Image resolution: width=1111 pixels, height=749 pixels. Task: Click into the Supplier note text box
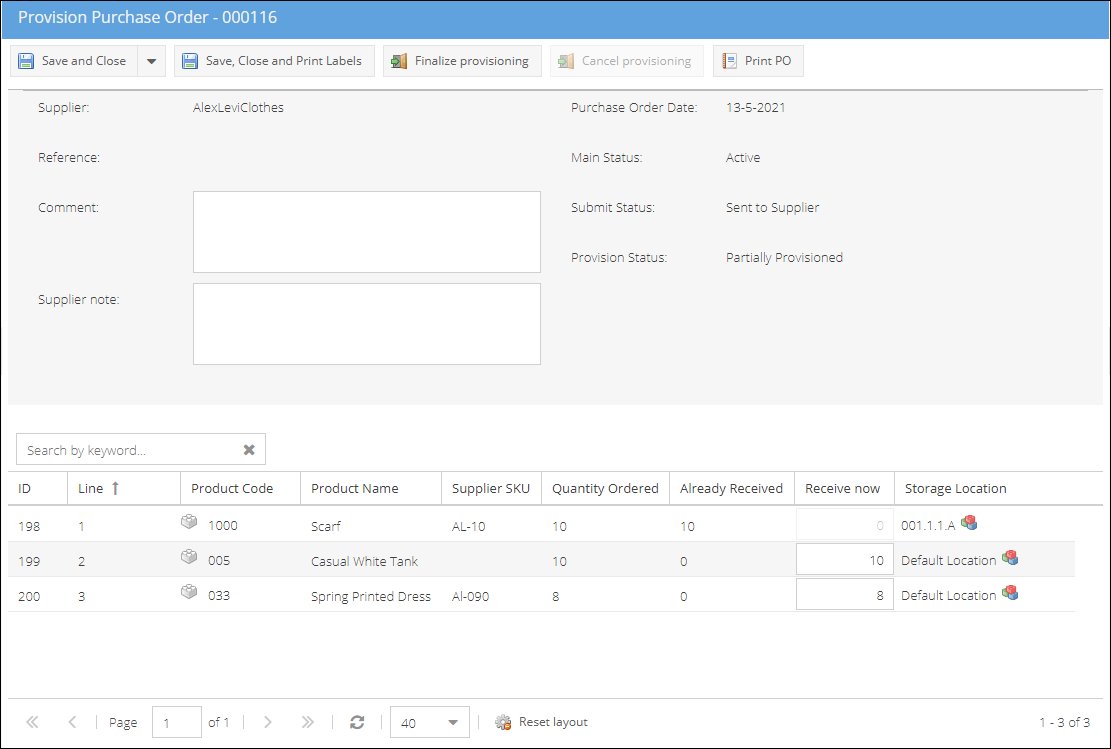367,324
